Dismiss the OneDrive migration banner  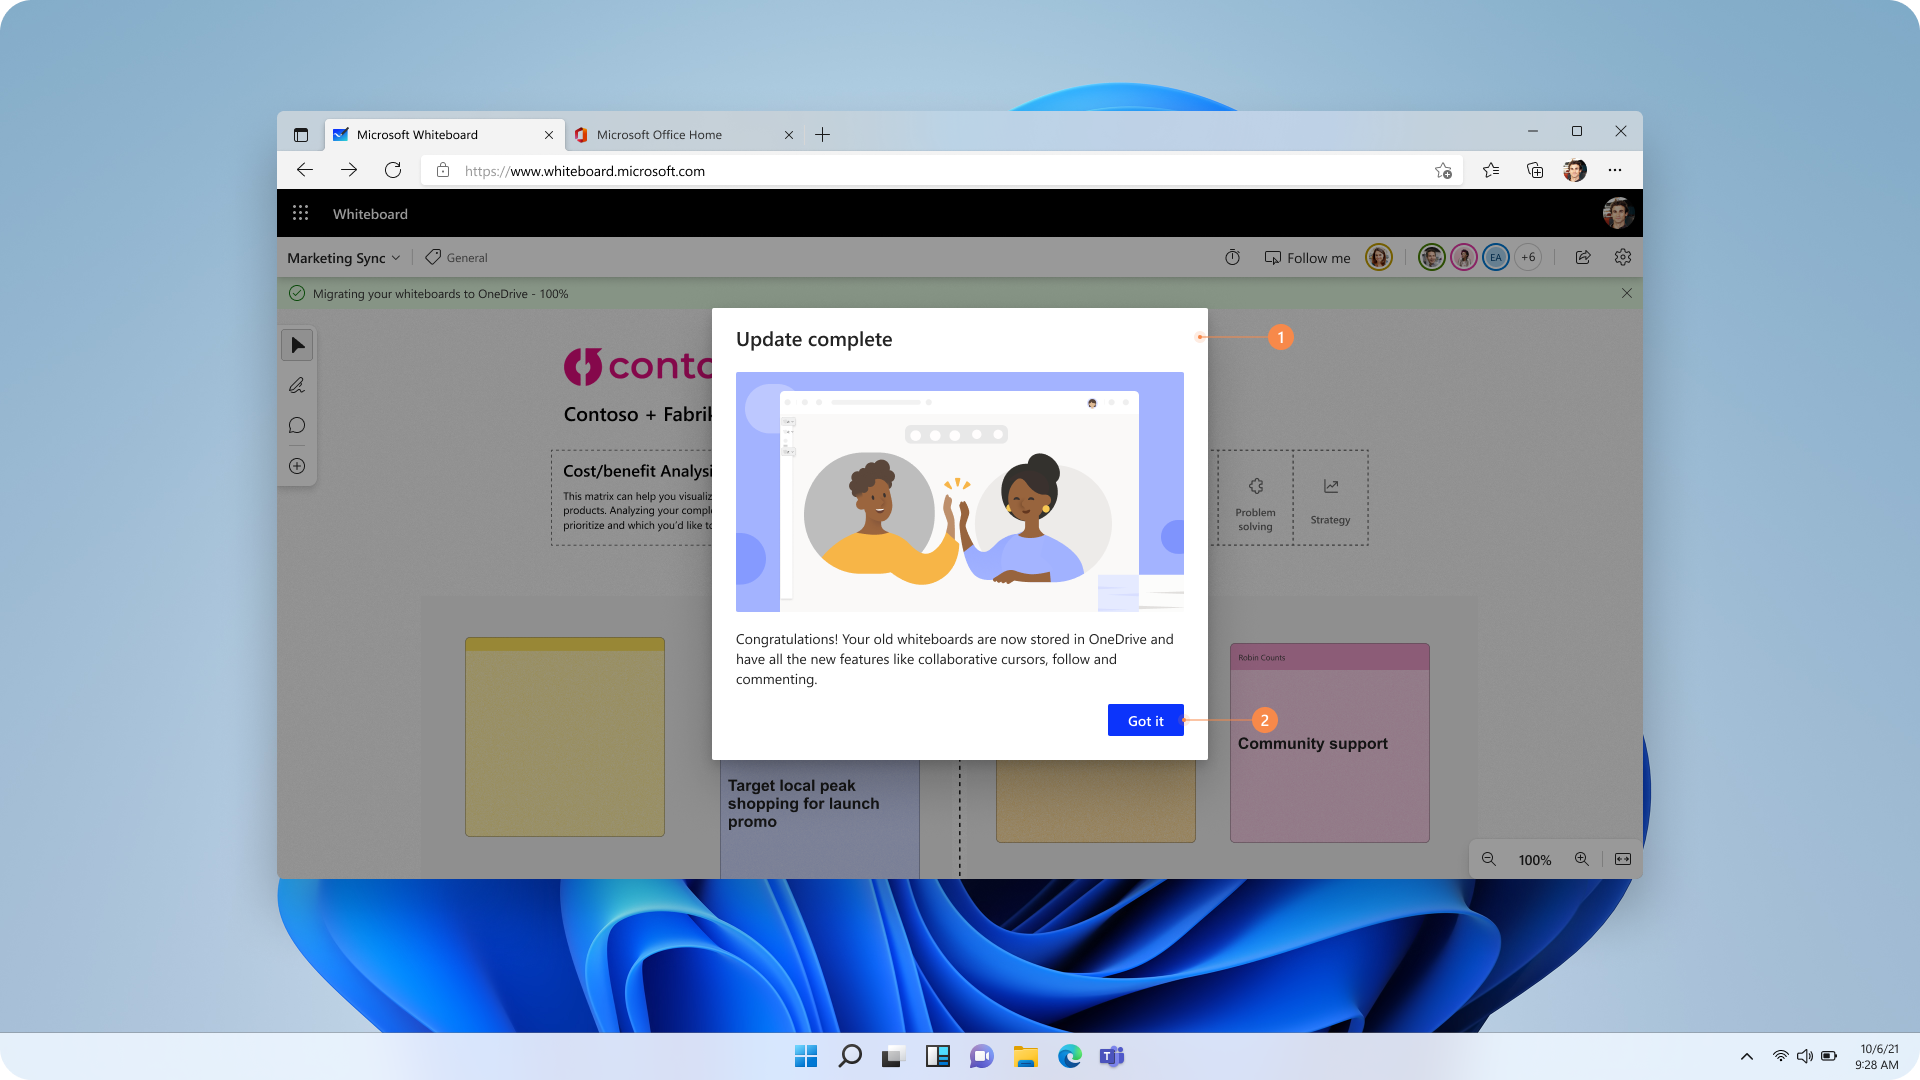coord(1627,293)
